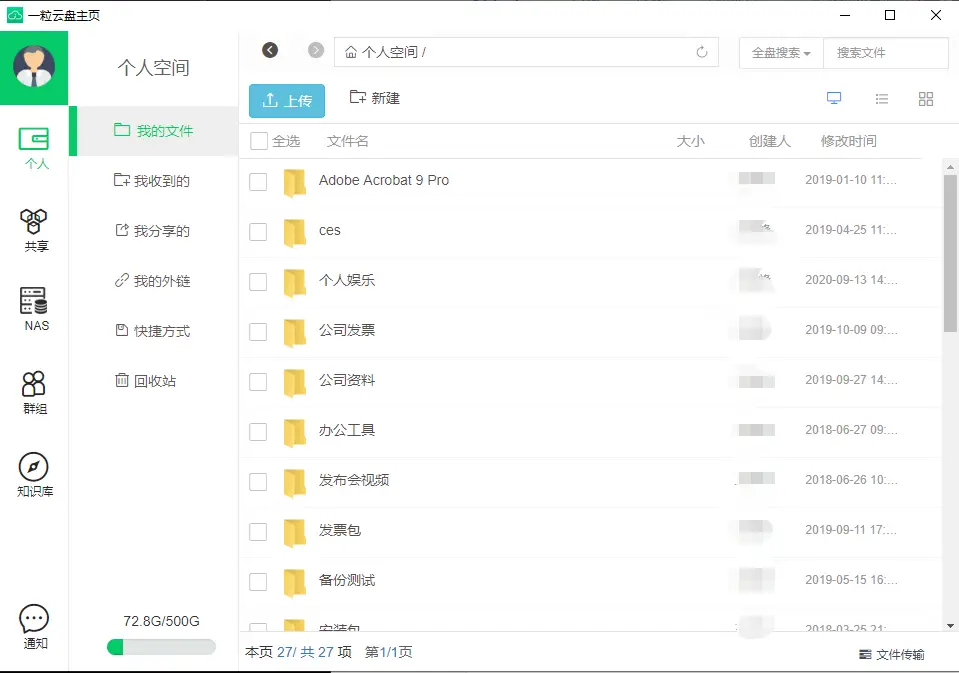Click the 72.8G/500G storage text
The height and width of the screenshot is (673, 959).
click(x=161, y=621)
